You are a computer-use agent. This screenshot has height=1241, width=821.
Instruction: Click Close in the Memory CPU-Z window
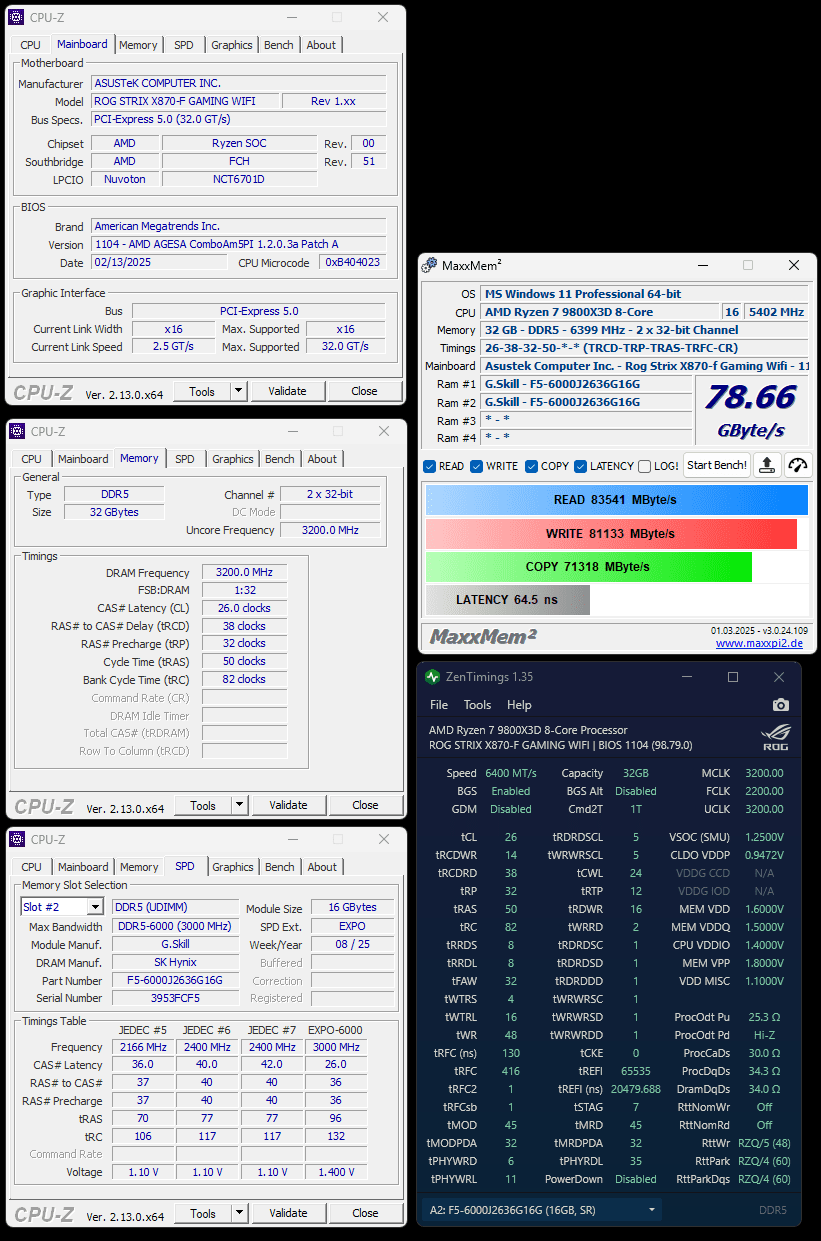pos(365,805)
